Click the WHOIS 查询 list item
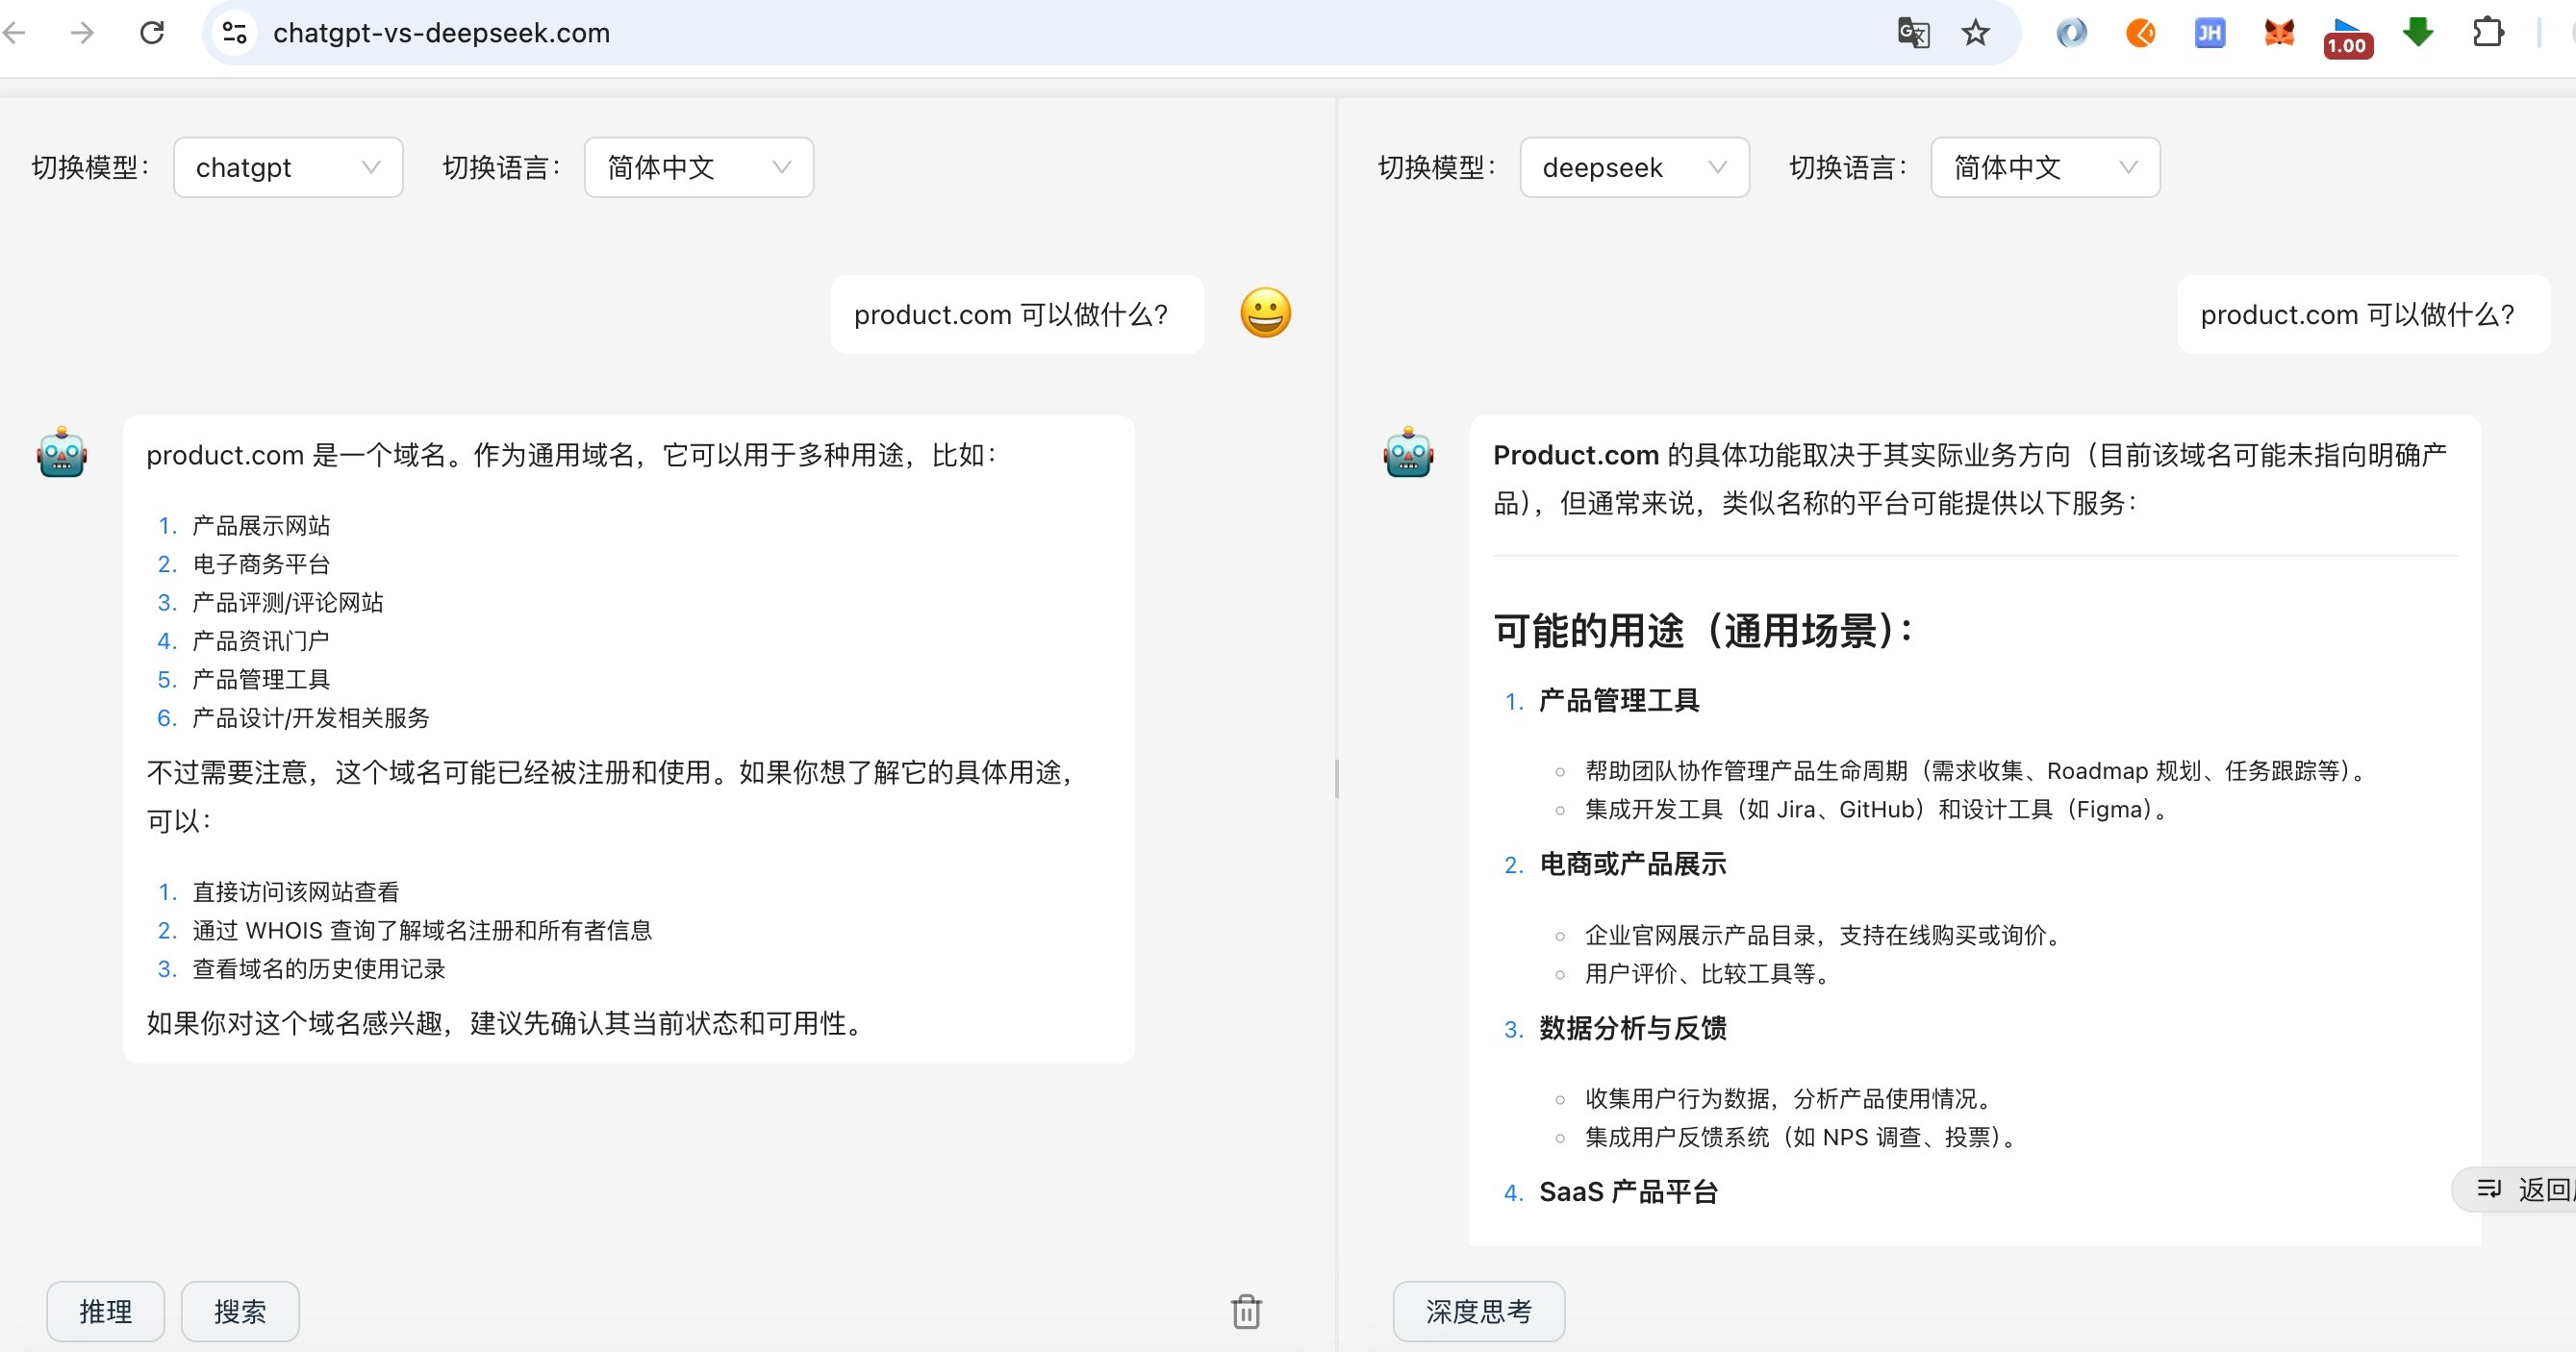Viewport: 2576px width, 1352px height. (422, 930)
